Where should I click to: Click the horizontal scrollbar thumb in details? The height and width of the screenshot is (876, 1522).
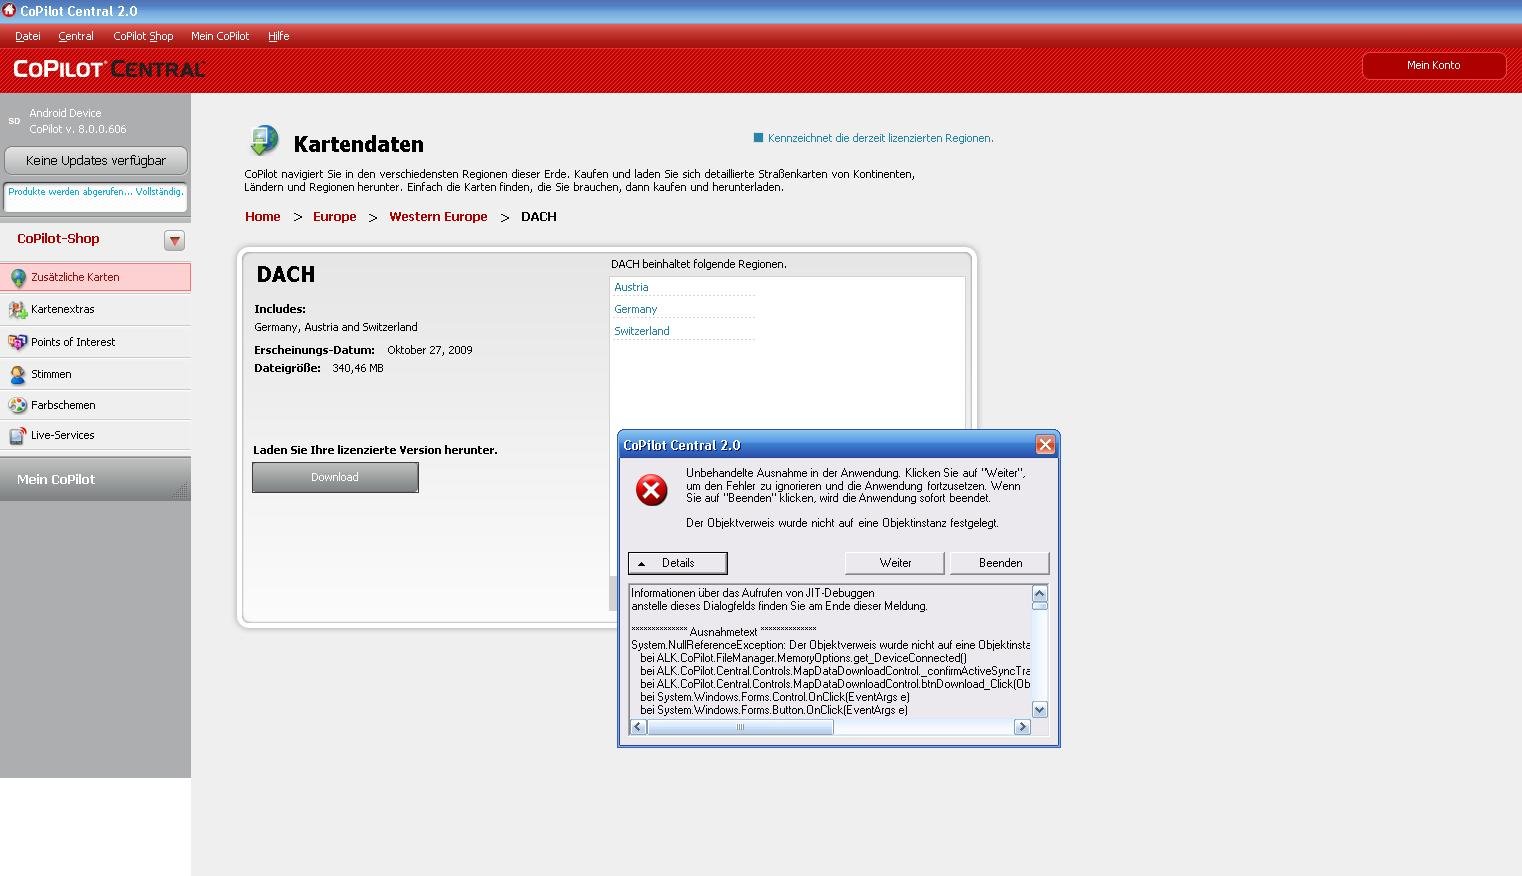click(x=740, y=727)
